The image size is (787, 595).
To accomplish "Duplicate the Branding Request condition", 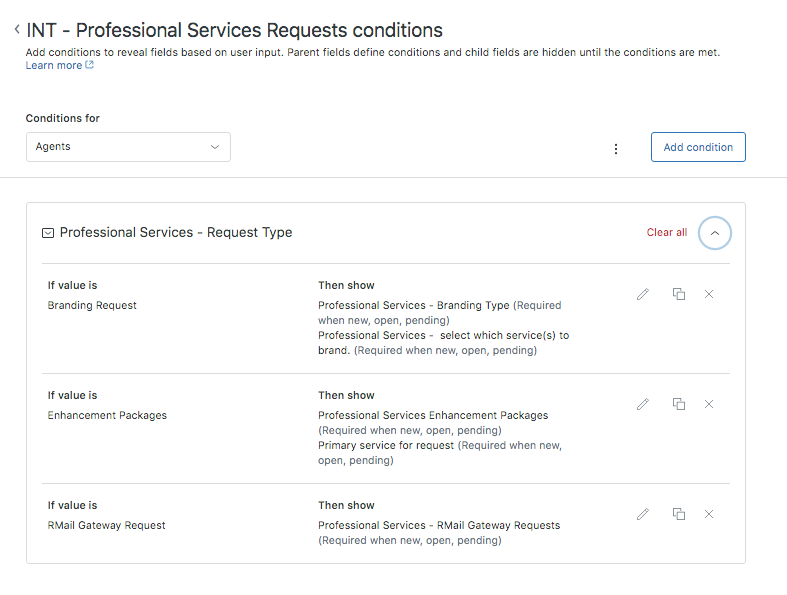I will (679, 294).
